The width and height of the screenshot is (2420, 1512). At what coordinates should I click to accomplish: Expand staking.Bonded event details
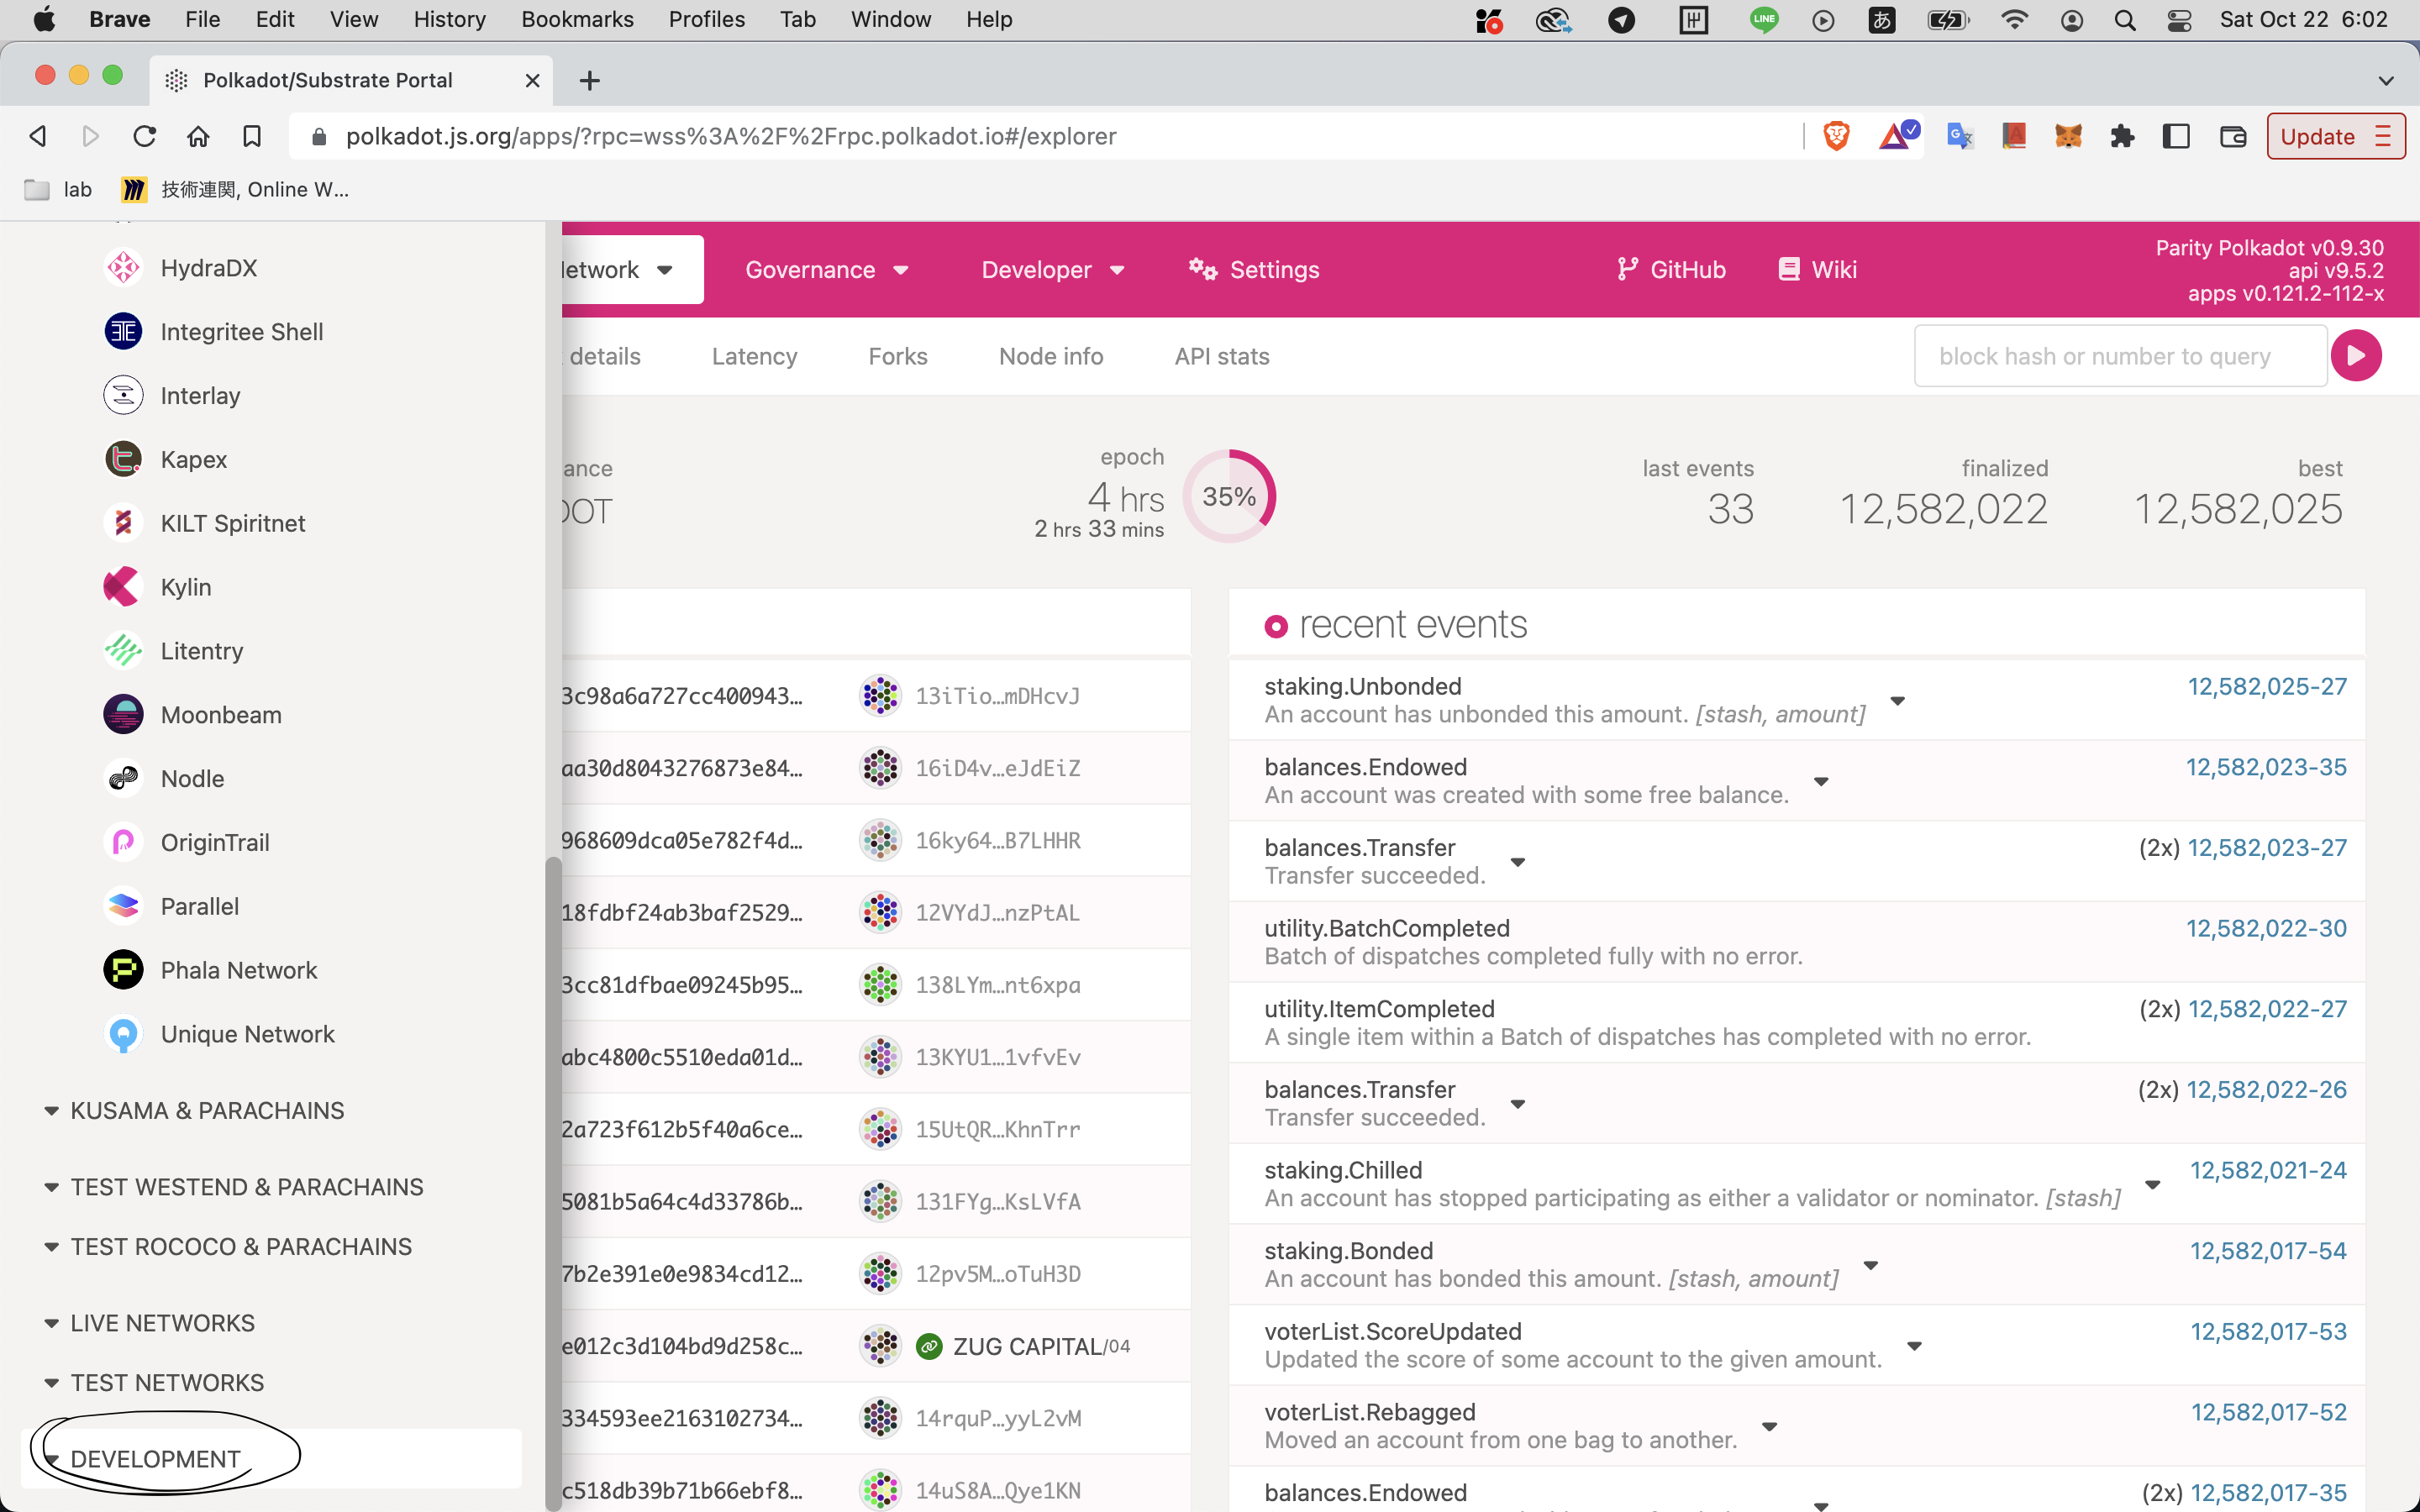click(x=1870, y=1265)
